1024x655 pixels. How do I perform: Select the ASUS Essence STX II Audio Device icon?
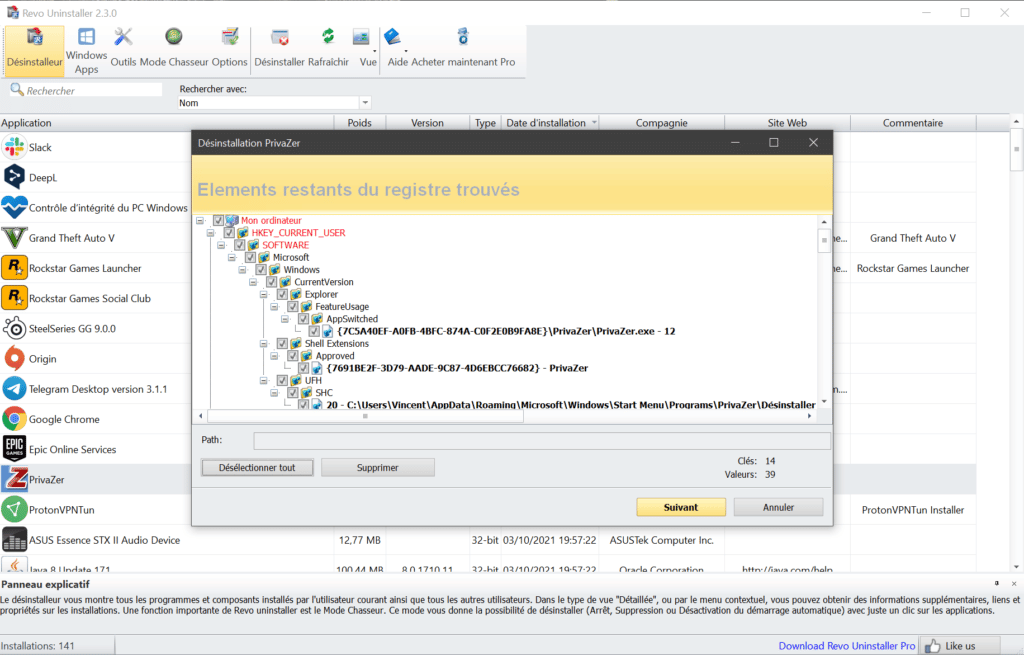[14, 540]
